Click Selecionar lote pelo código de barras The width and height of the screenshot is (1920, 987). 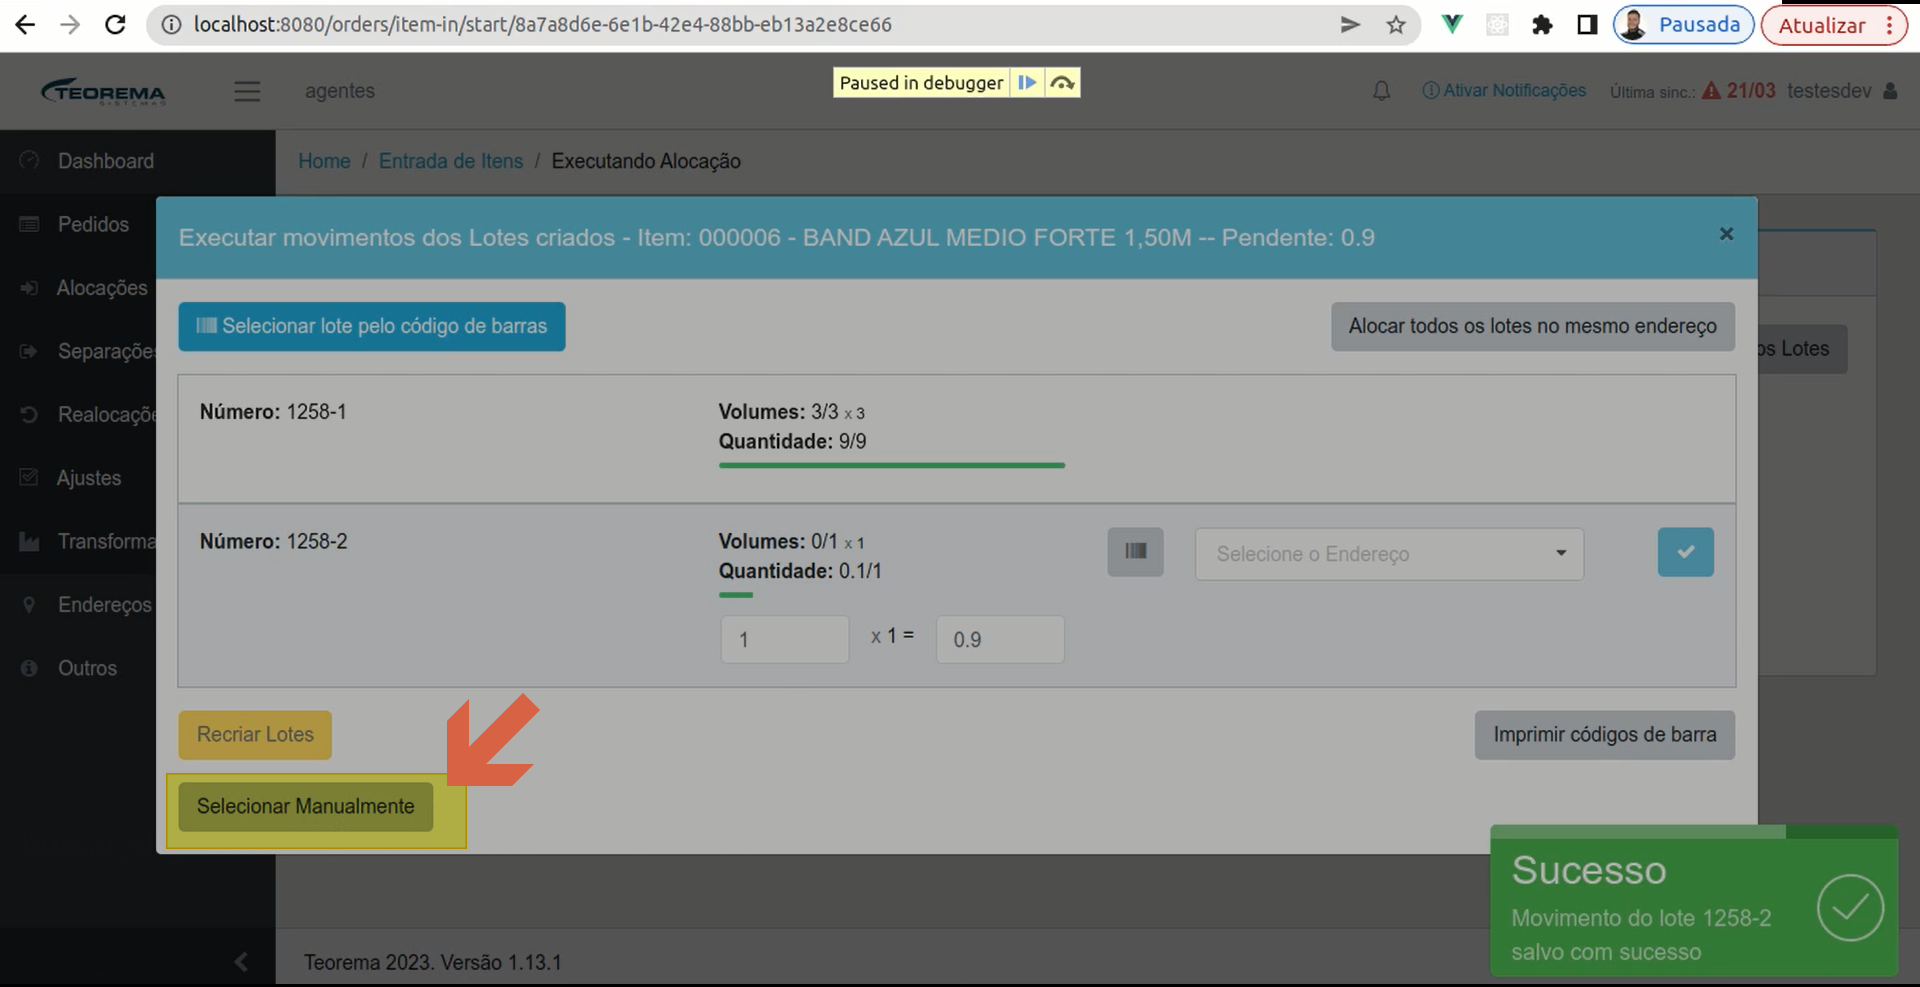372,326
